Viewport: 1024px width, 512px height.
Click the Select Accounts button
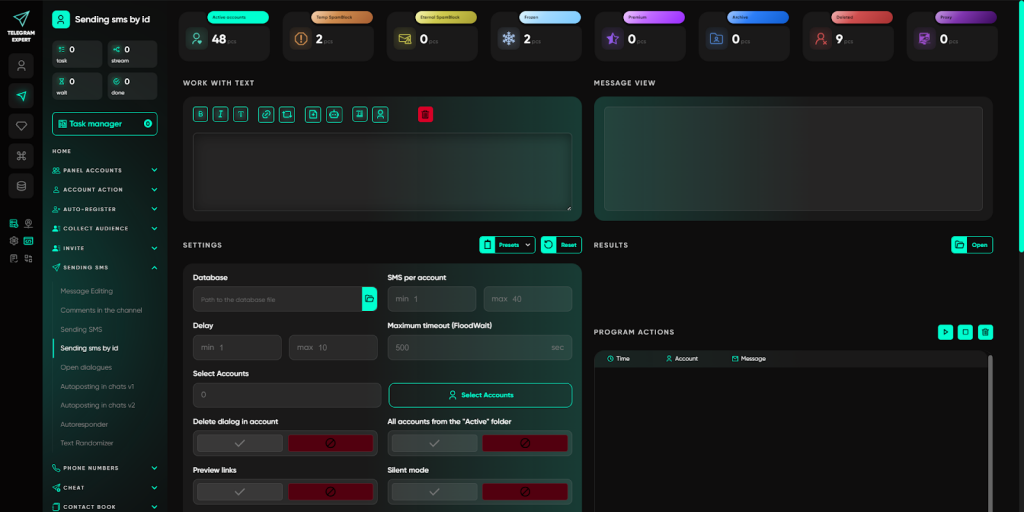coord(480,395)
